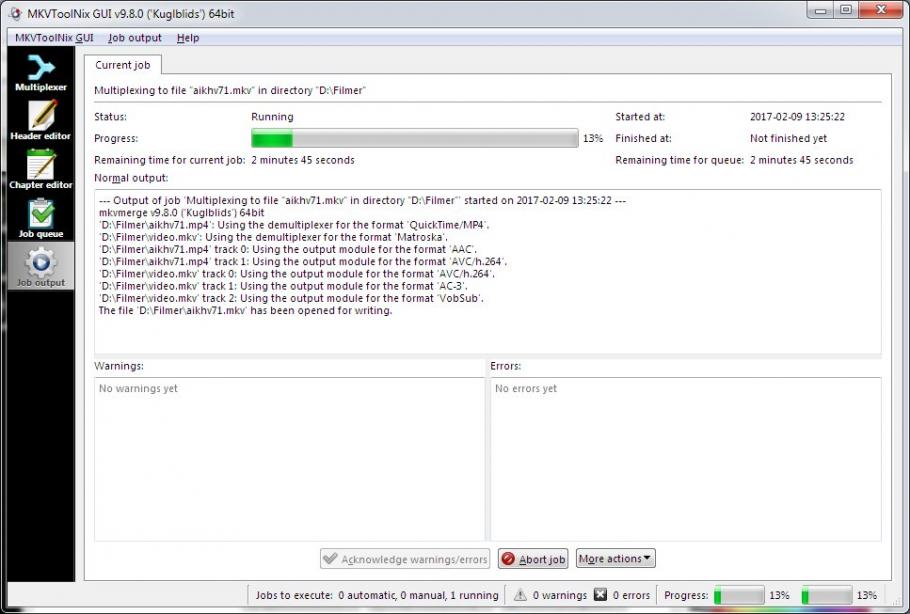Click the Abort job button
This screenshot has width=910, height=614.
coord(533,559)
